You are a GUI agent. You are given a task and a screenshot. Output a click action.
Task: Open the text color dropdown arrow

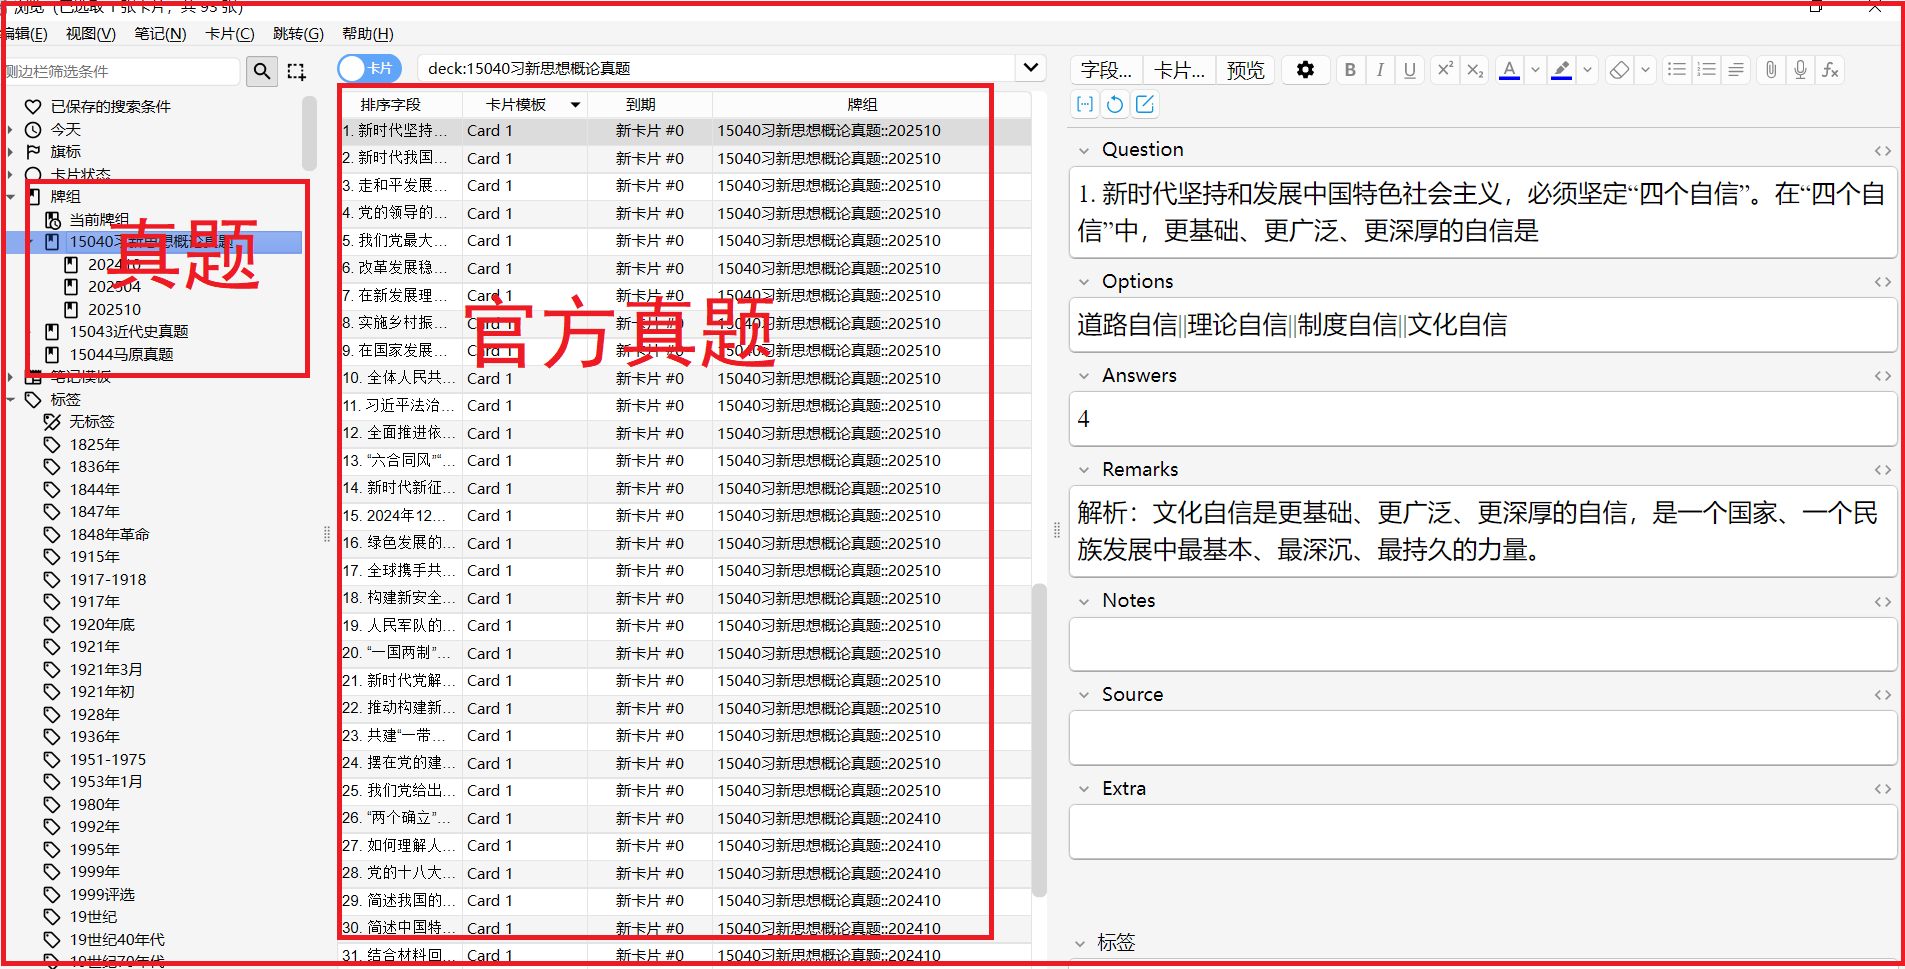1535,70
